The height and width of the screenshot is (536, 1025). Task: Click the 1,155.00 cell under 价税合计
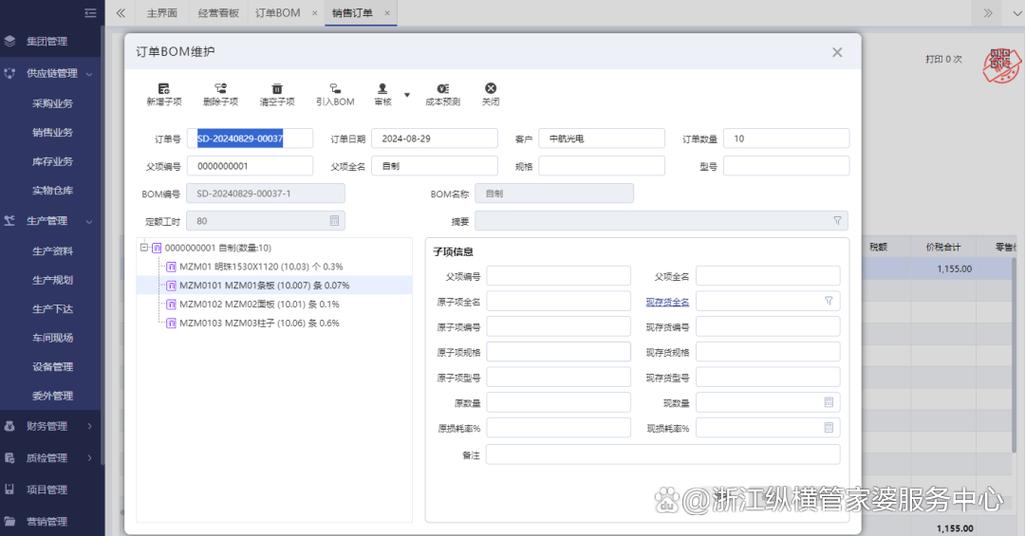[954, 269]
